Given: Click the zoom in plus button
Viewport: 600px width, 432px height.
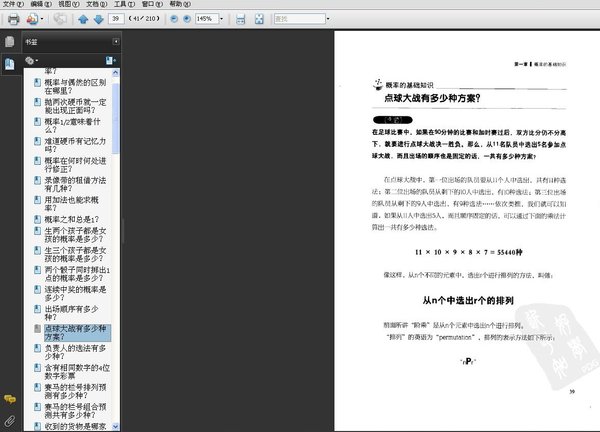Looking at the screenshot, I should pos(187,19).
